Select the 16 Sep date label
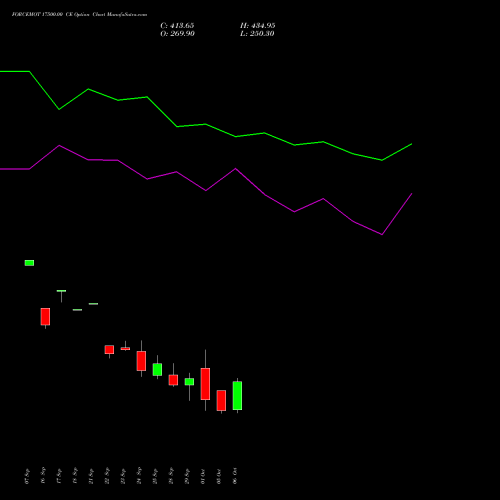This screenshot has height=500, width=500. (x=43, y=476)
